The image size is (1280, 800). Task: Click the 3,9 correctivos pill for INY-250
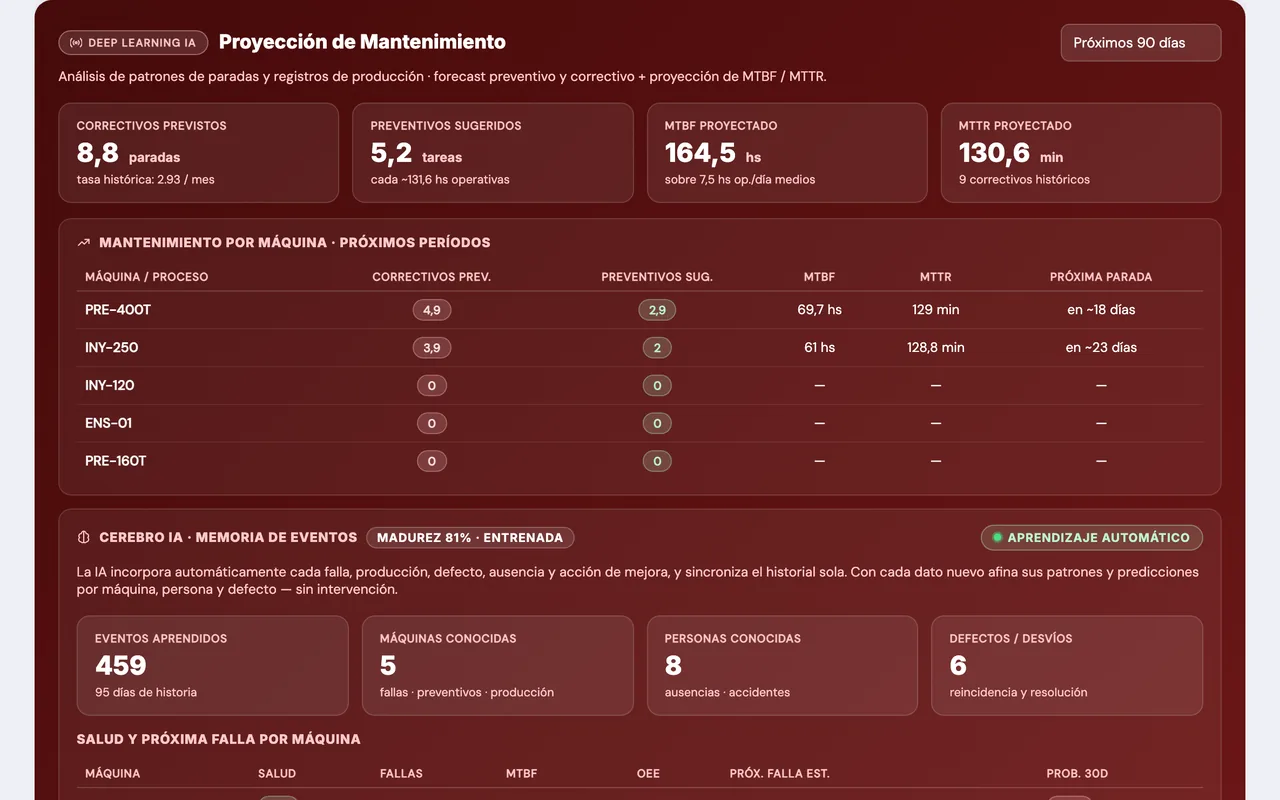pyautogui.click(x=432, y=348)
